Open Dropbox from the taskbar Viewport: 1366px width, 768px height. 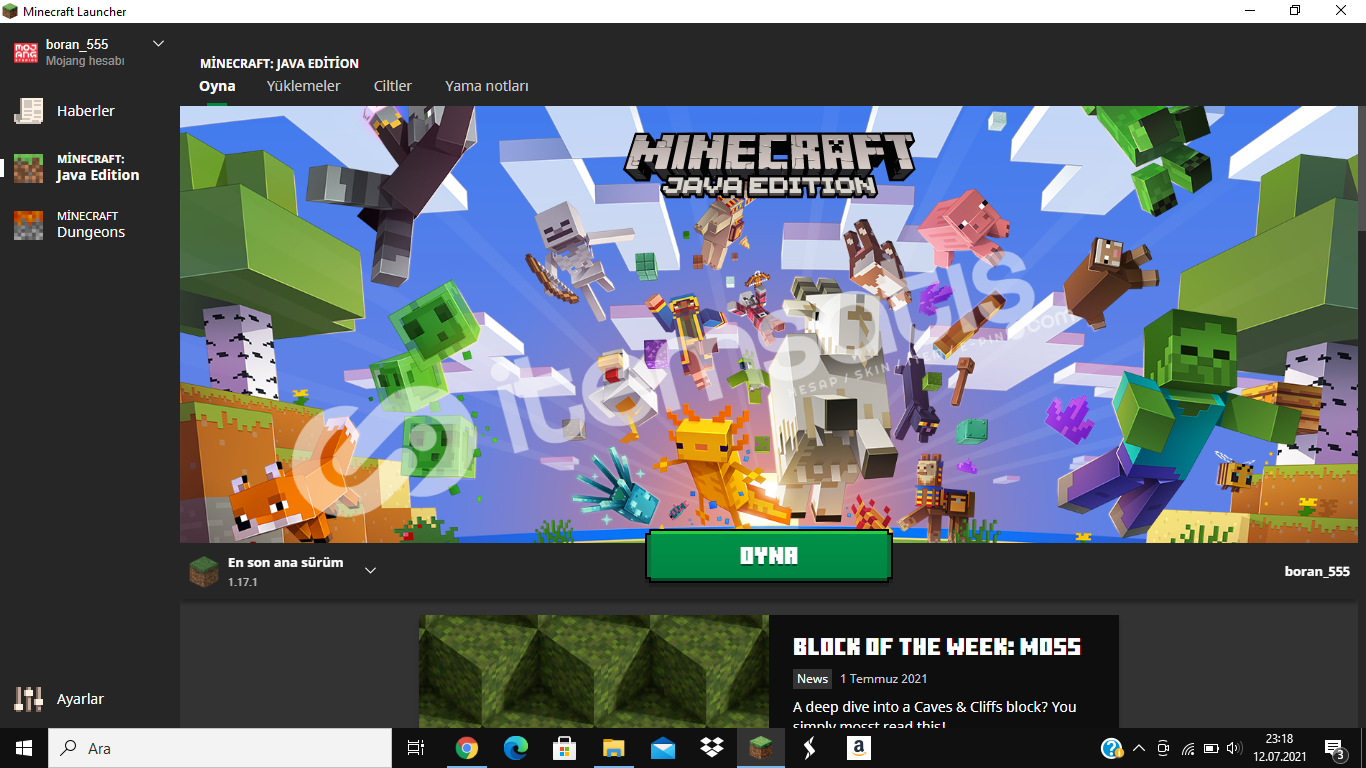711,748
